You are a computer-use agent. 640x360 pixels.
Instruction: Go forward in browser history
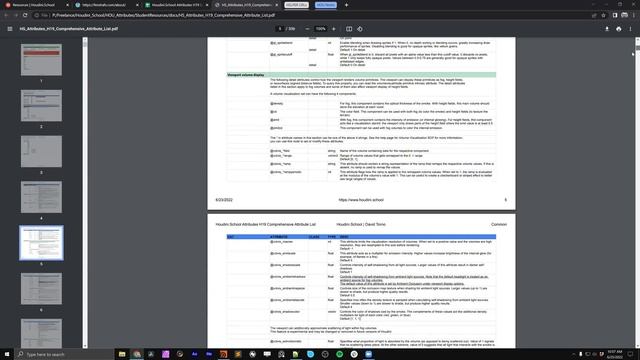(x=16, y=15)
